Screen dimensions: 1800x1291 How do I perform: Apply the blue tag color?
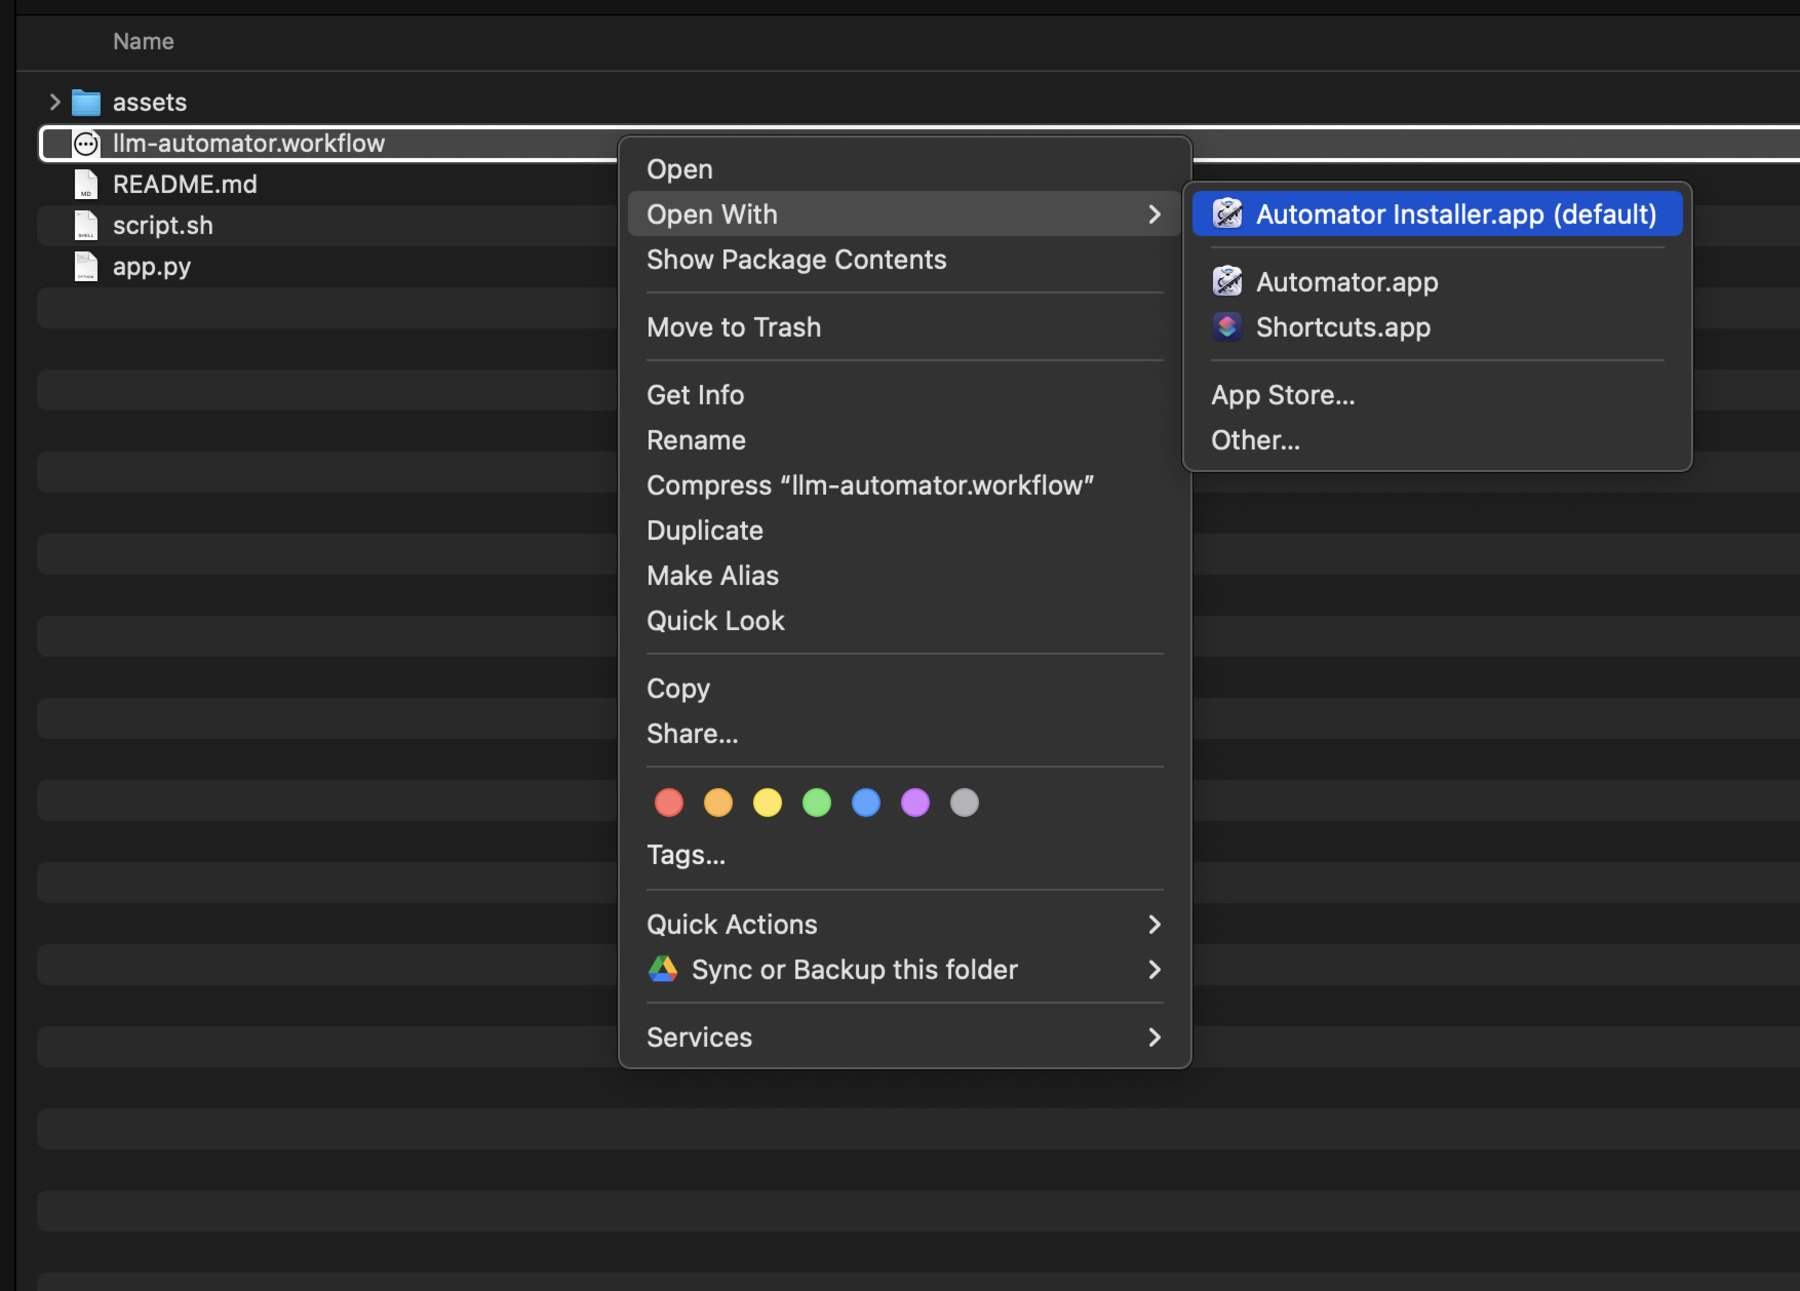tap(866, 802)
